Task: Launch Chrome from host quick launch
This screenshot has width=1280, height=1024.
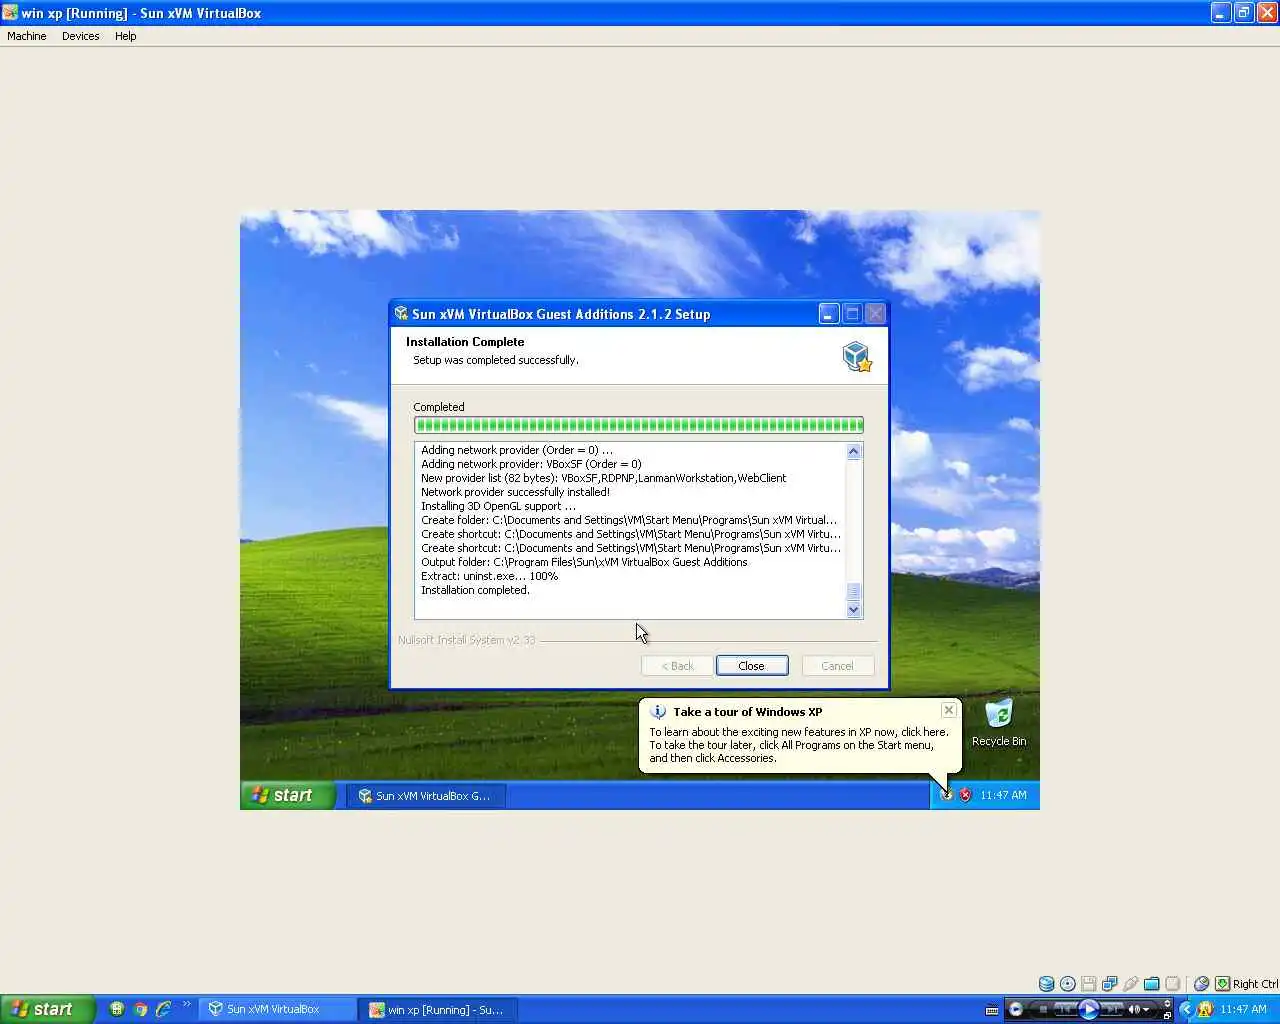Action: pyautogui.click(x=140, y=1009)
